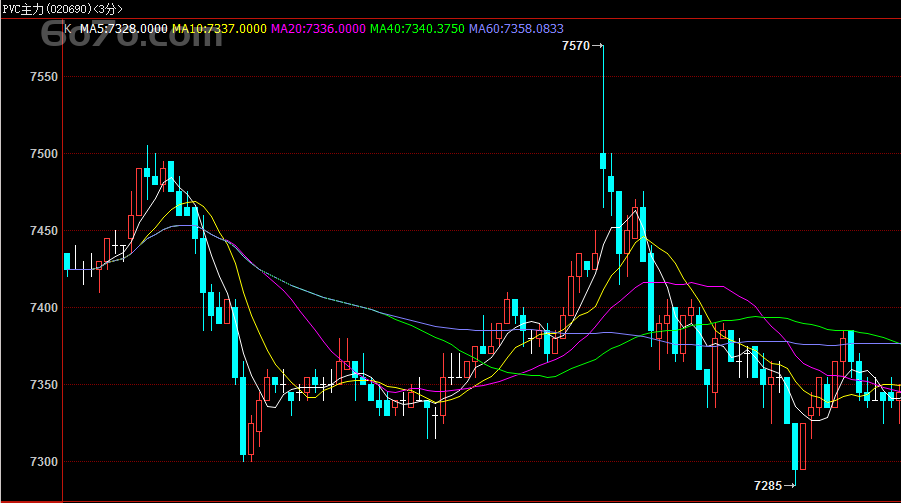The image size is (901, 503).
Task: Click the PVC主力(020690) chart title
Action: (62, 9)
